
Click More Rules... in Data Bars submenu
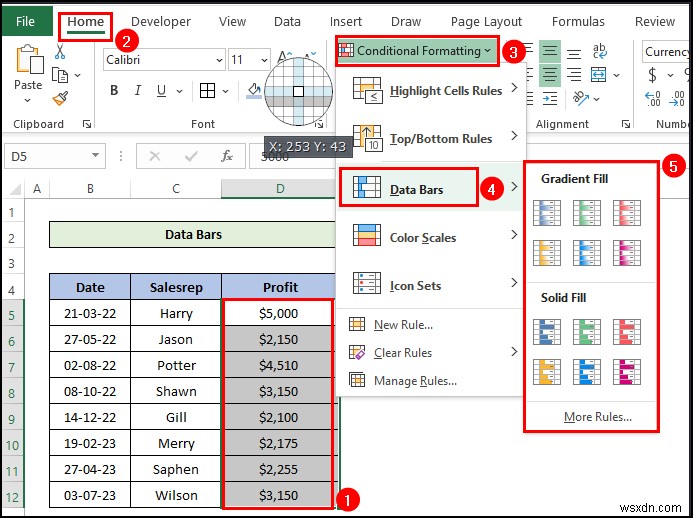pos(598,417)
